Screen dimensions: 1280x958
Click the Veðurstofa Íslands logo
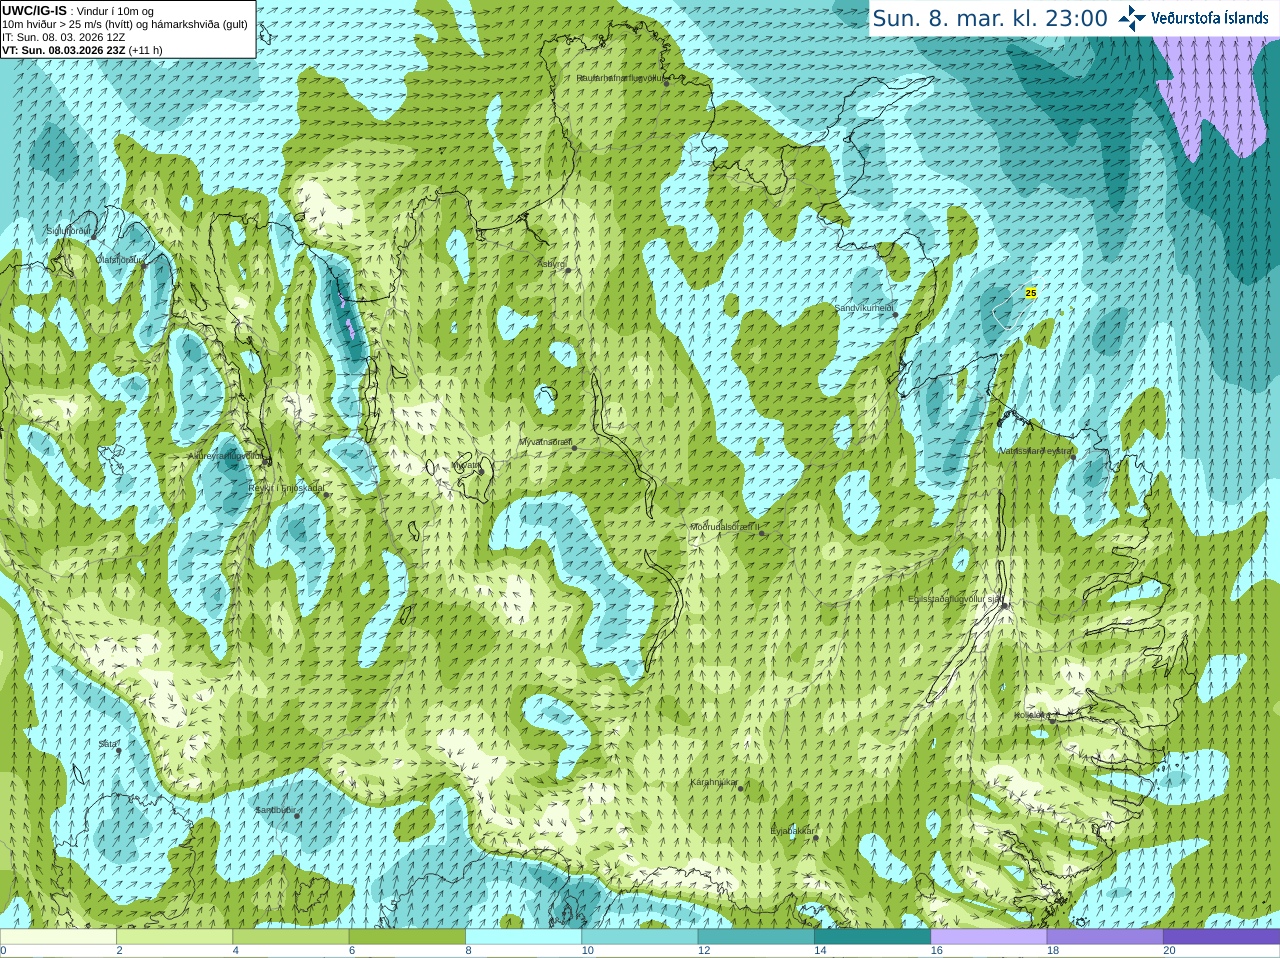1194,18
